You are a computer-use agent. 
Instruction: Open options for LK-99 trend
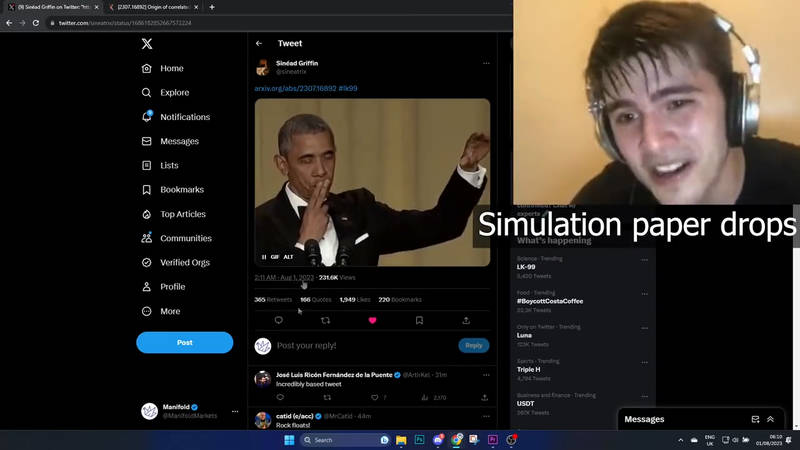[644, 260]
